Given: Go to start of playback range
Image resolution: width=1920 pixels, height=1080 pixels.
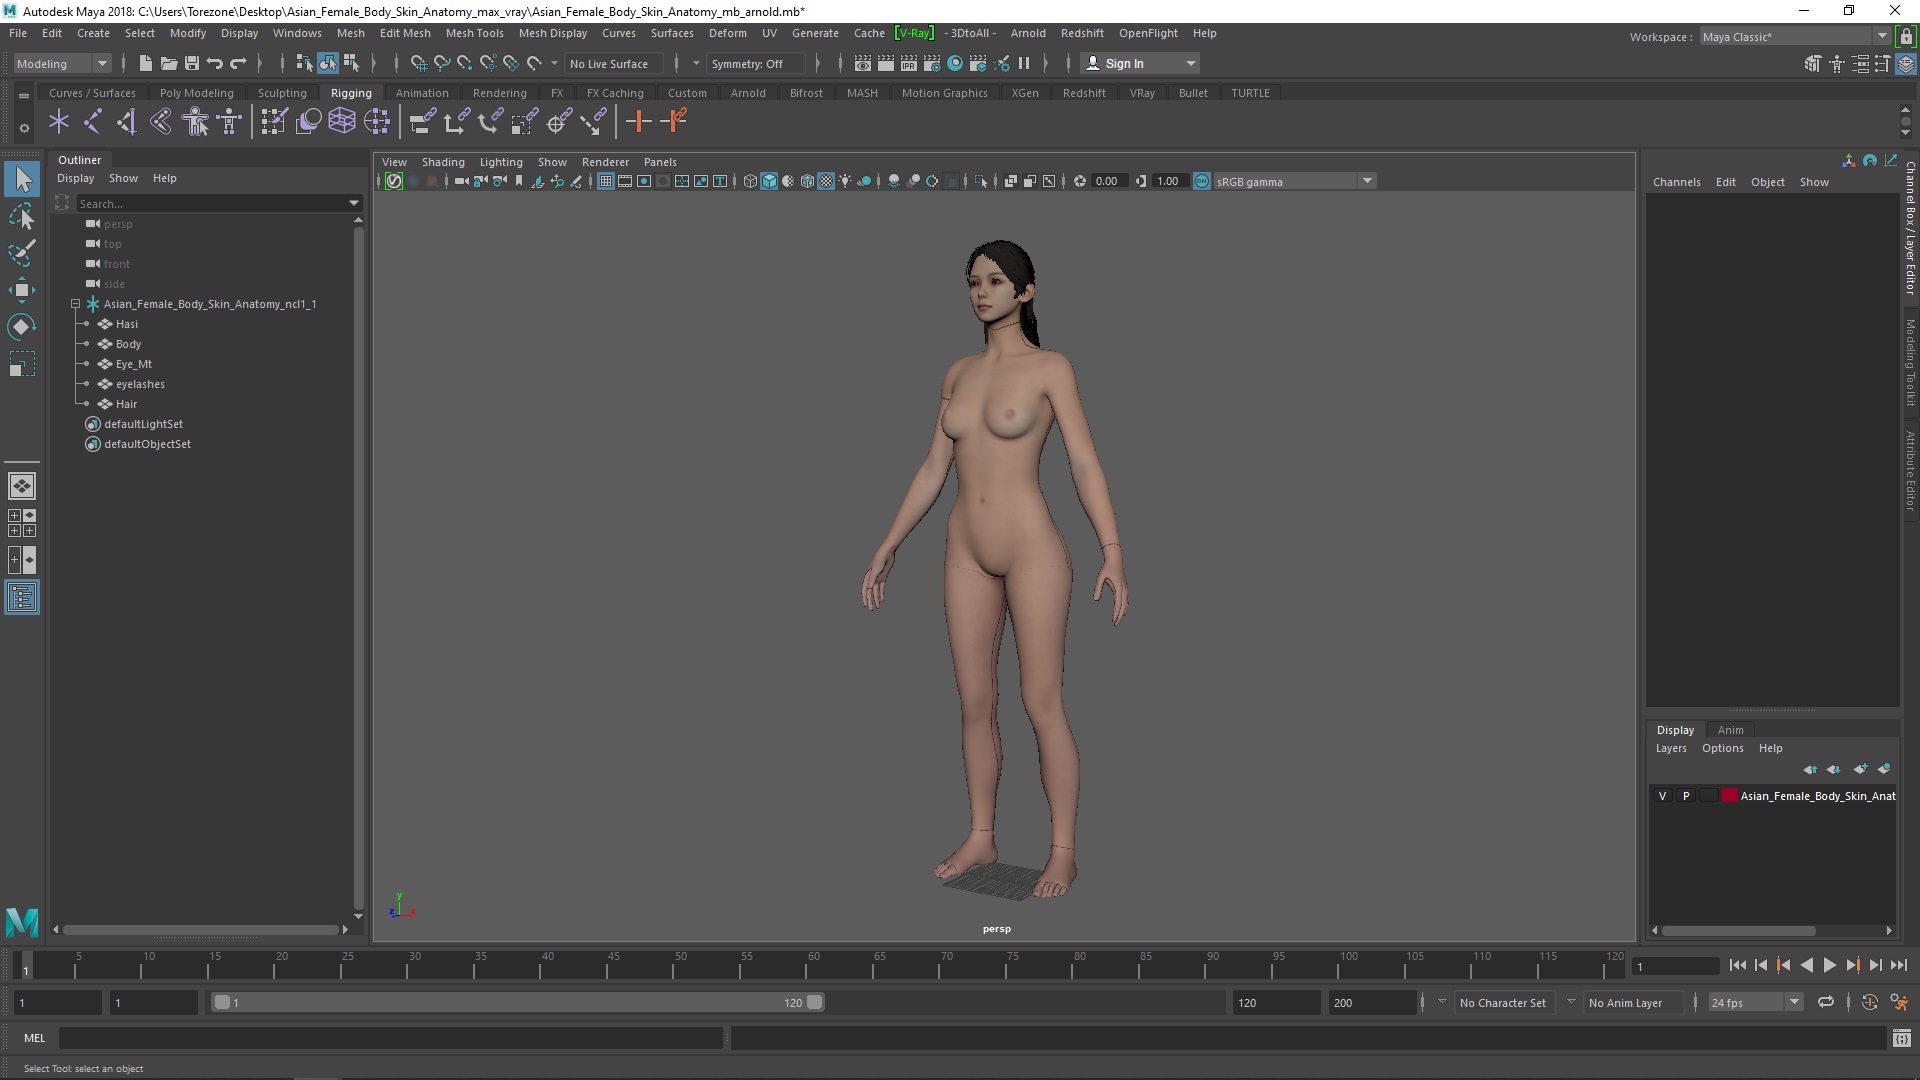Looking at the screenshot, I should (1737, 965).
